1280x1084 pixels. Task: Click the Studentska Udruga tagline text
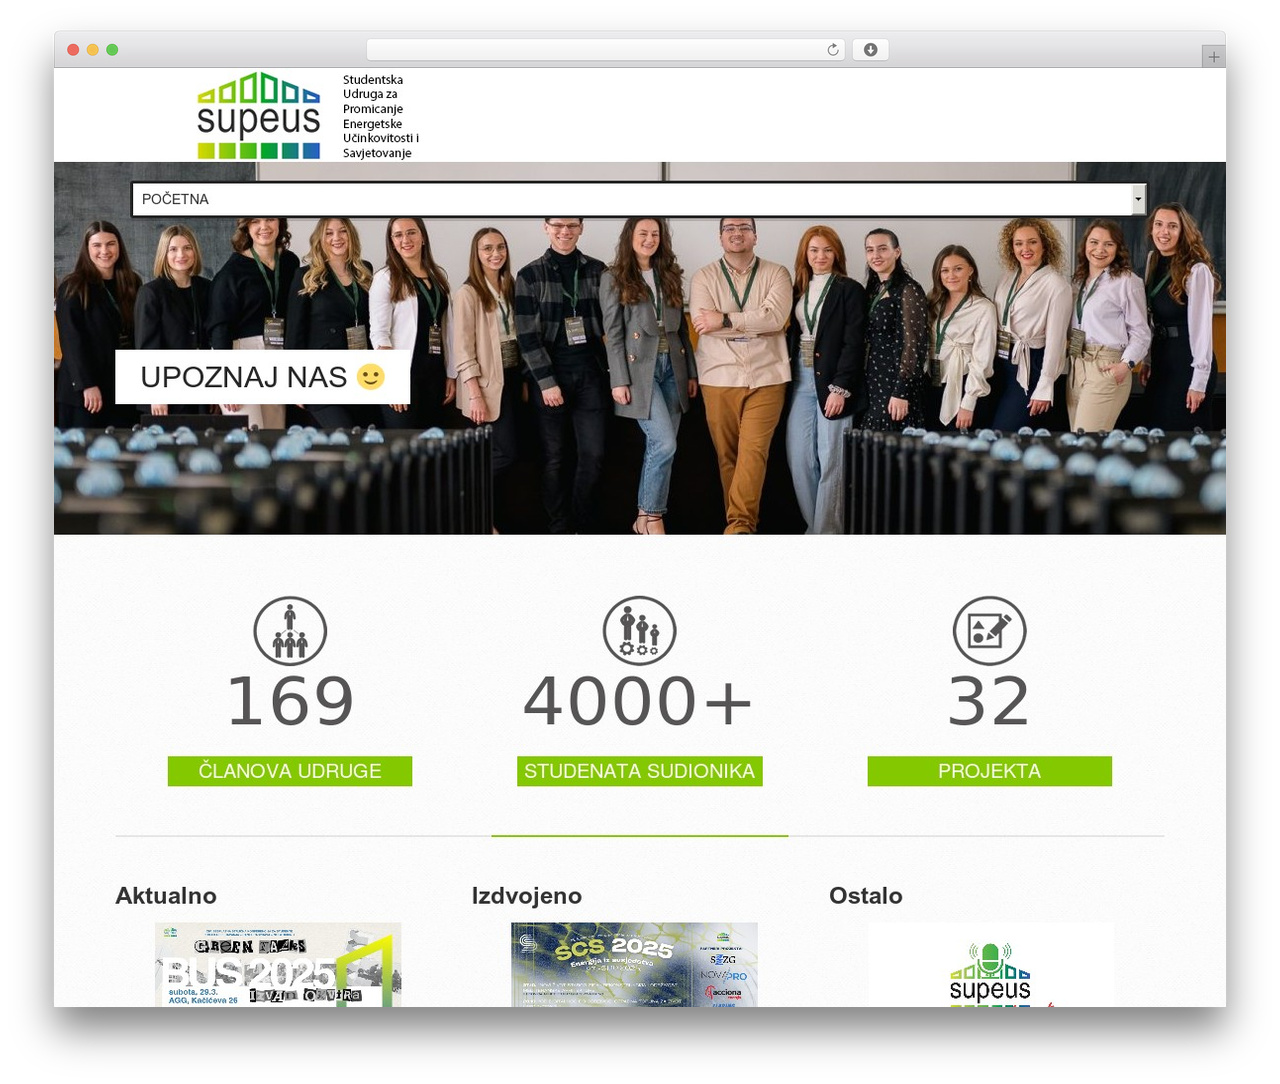381,116
